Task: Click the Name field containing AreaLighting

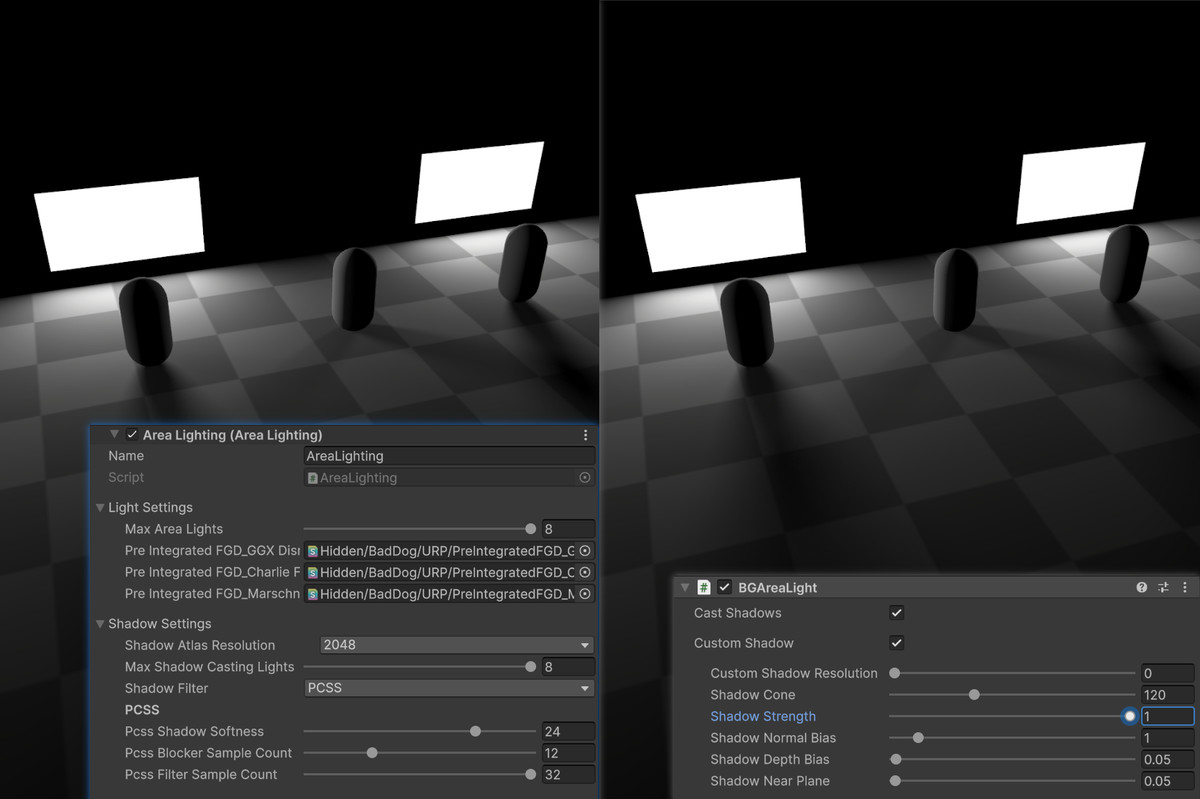Action: point(448,456)
